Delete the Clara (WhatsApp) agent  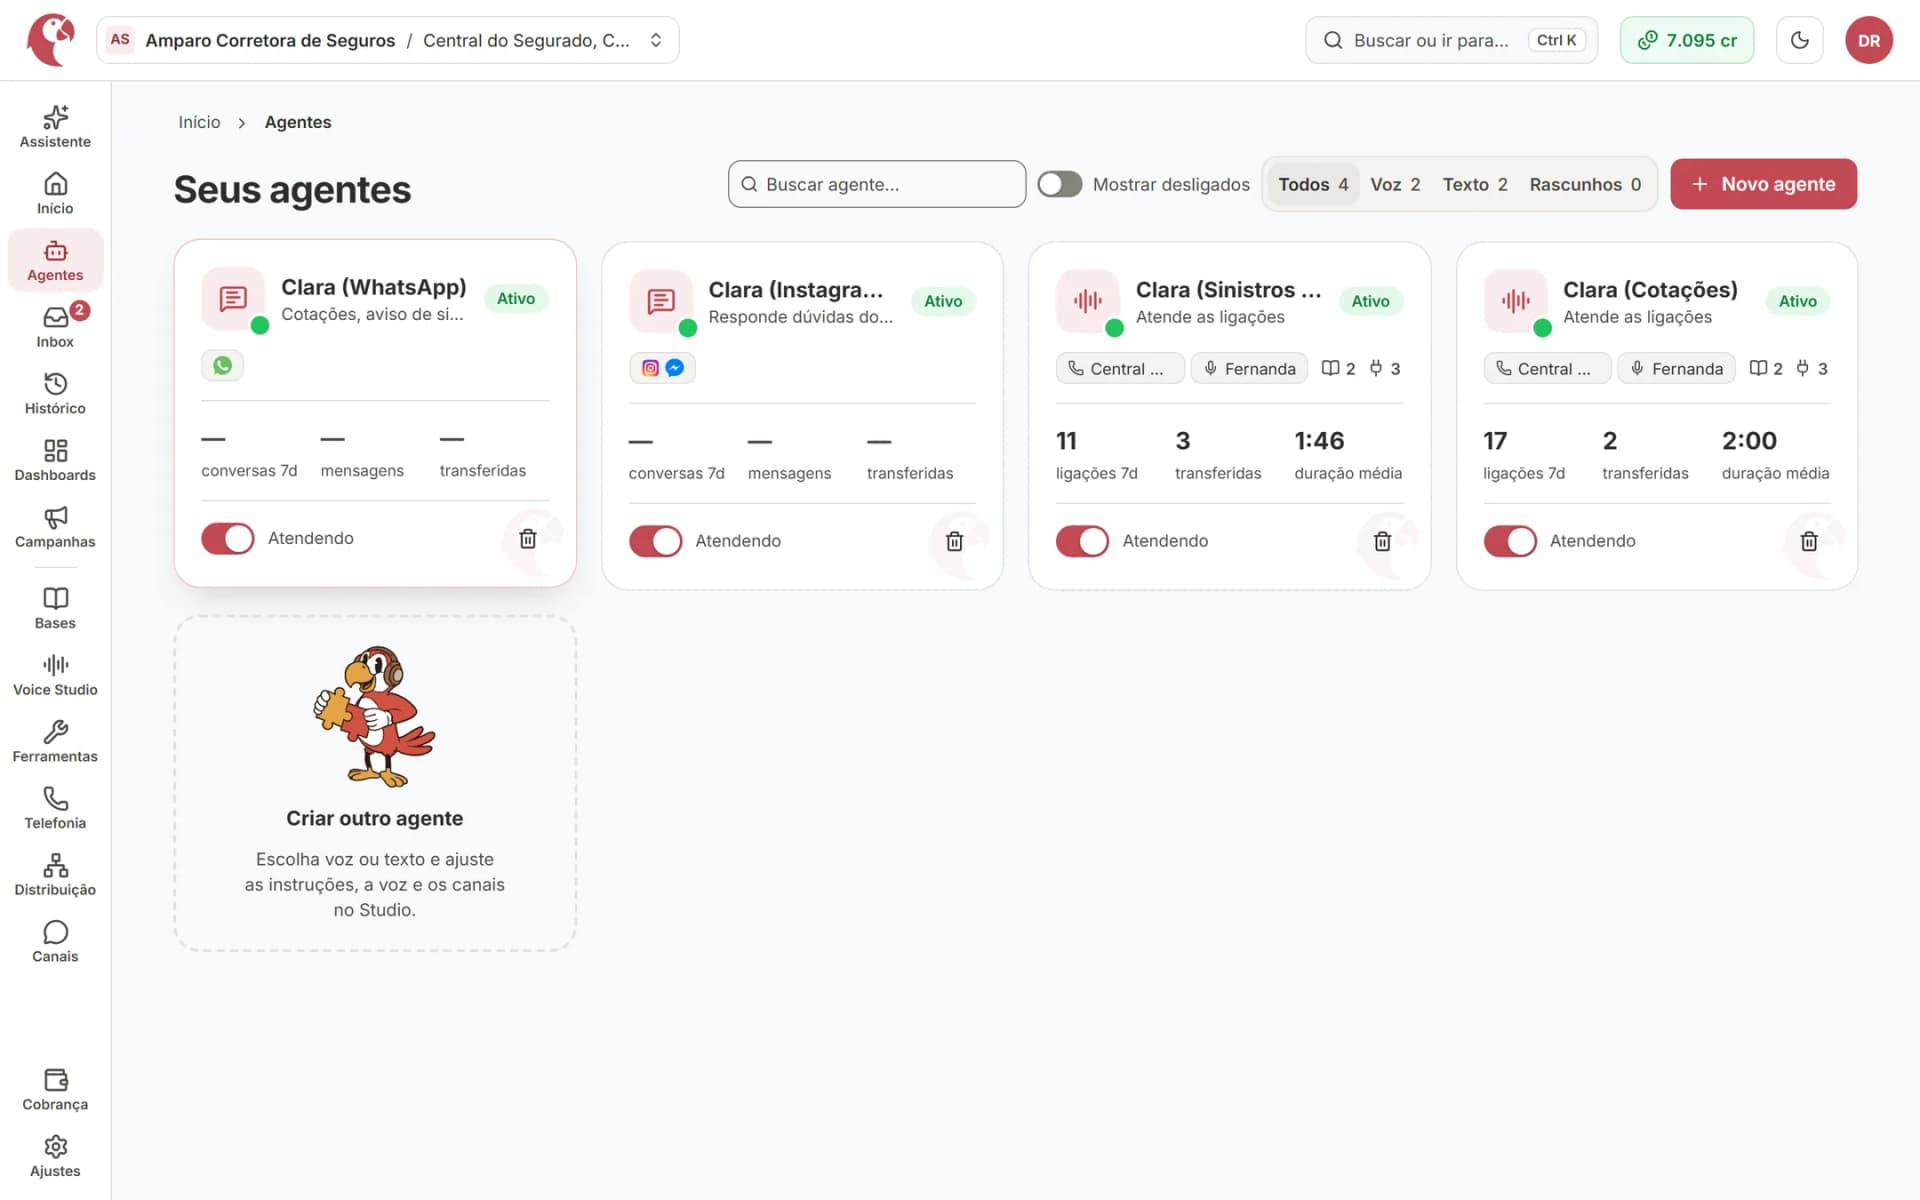click(528, 539)
